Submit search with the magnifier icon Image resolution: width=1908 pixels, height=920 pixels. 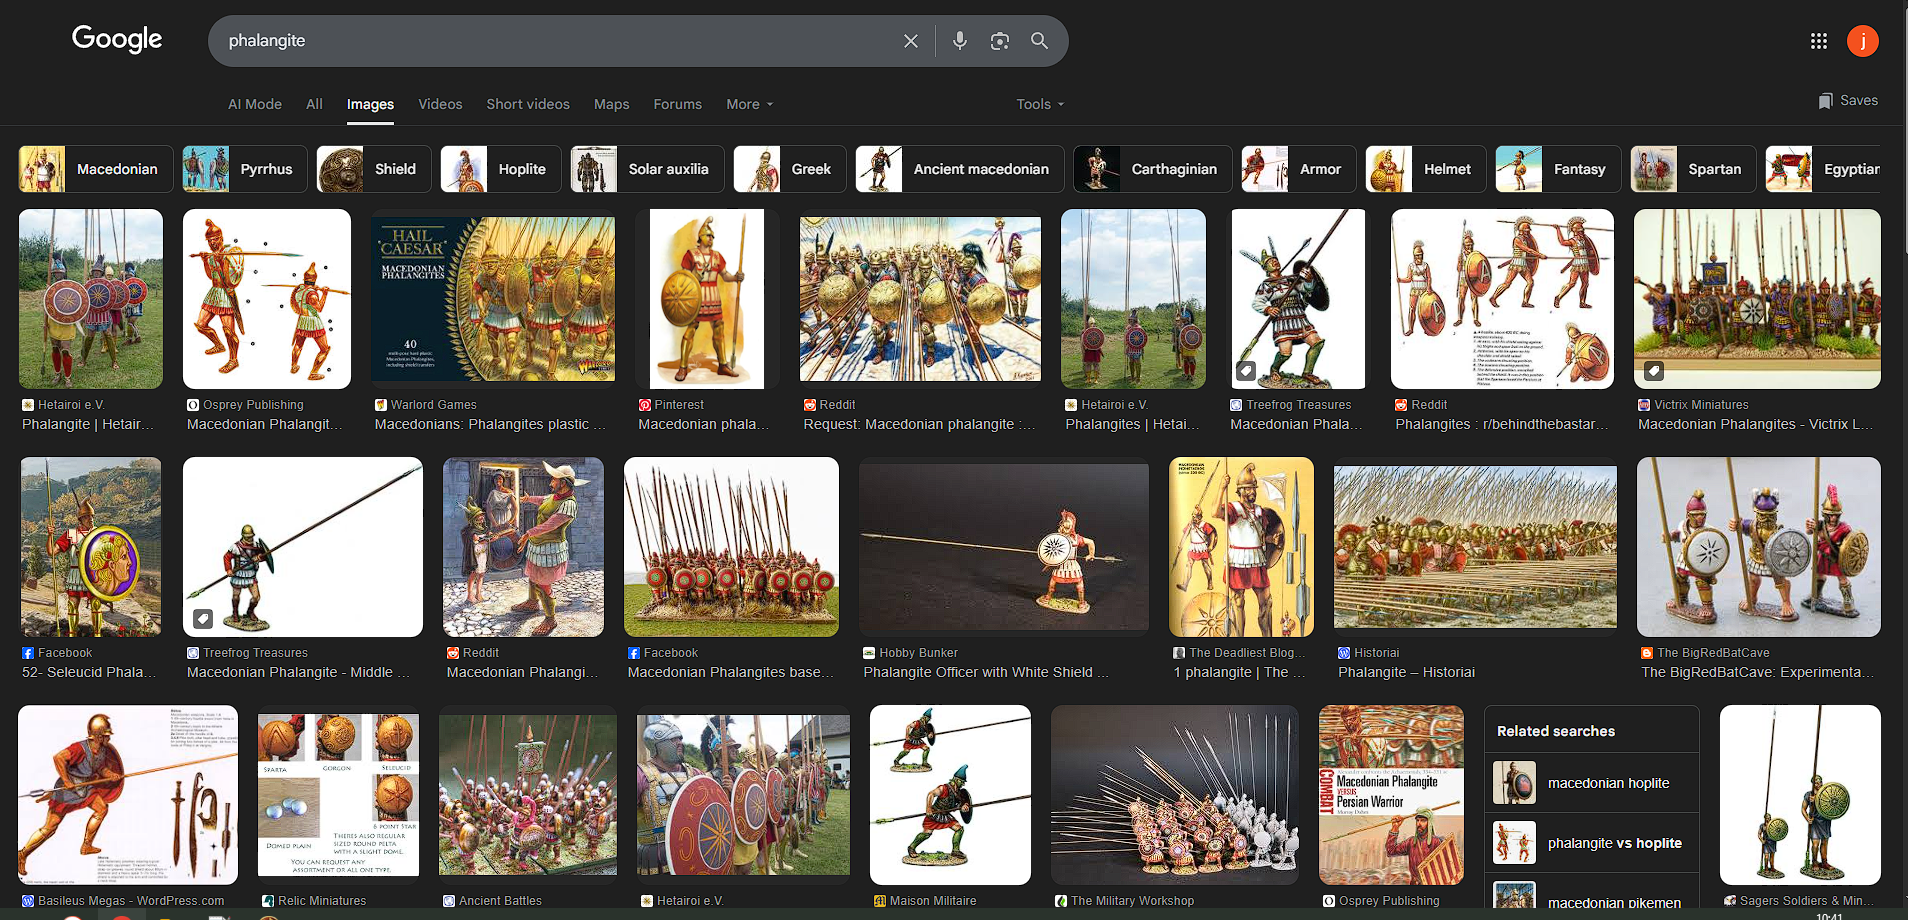[1040, 41]
